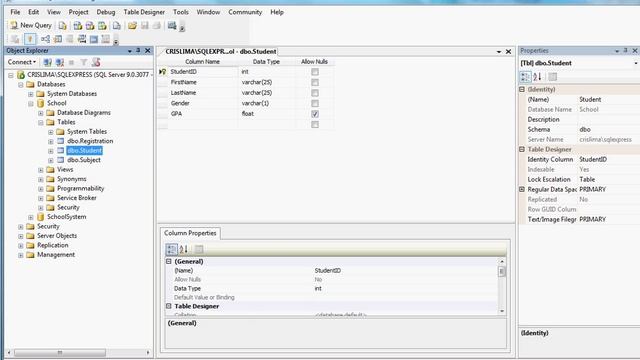Screen dimensions: 640x360
Task: Click the last Table Designer toolbar icon
Action: (x=106, y=39)
